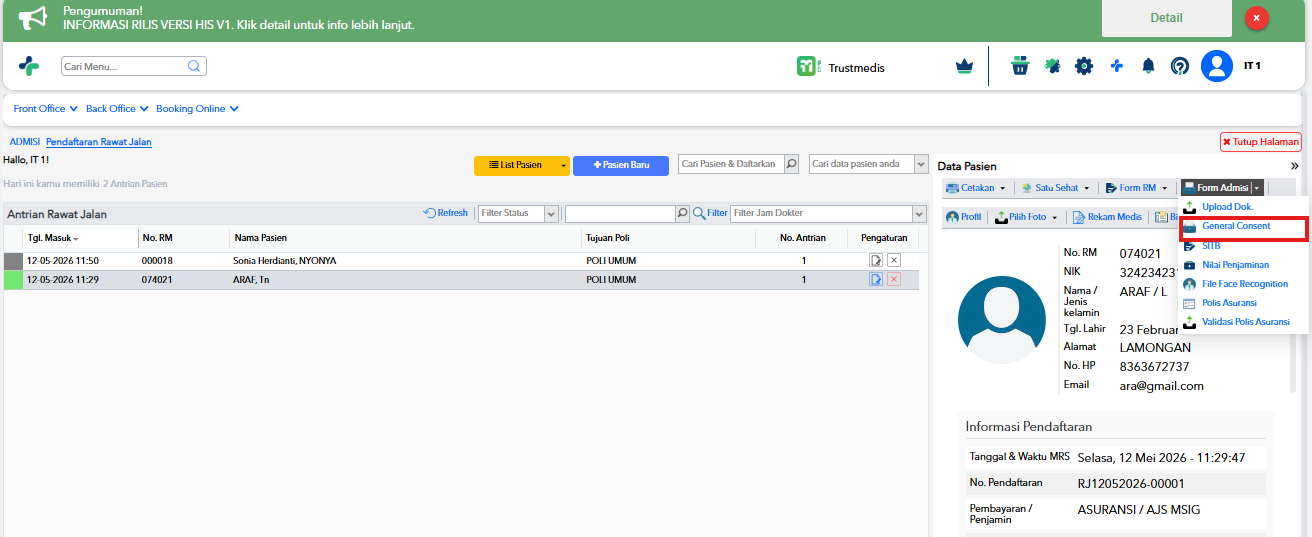Click the empty search field after Filter Status
Viewport: 1312px width, 537px height.
coord(620,213)
